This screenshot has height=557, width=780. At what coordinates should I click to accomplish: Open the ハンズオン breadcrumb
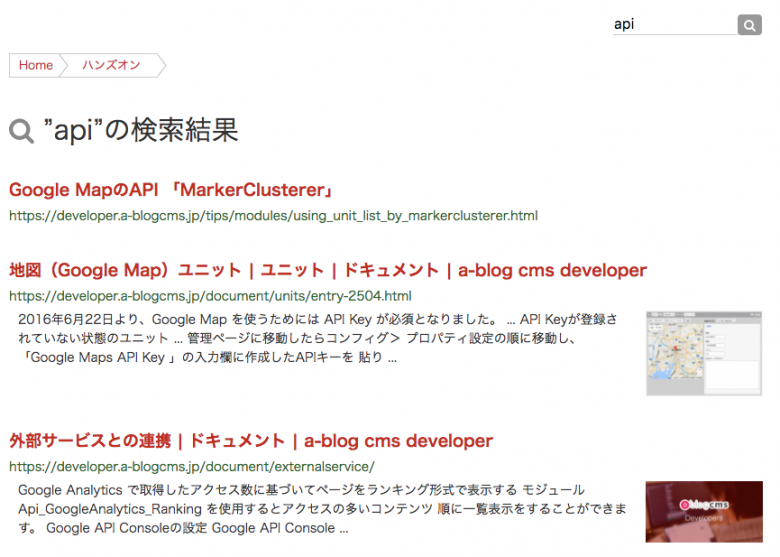pos(111,65)
